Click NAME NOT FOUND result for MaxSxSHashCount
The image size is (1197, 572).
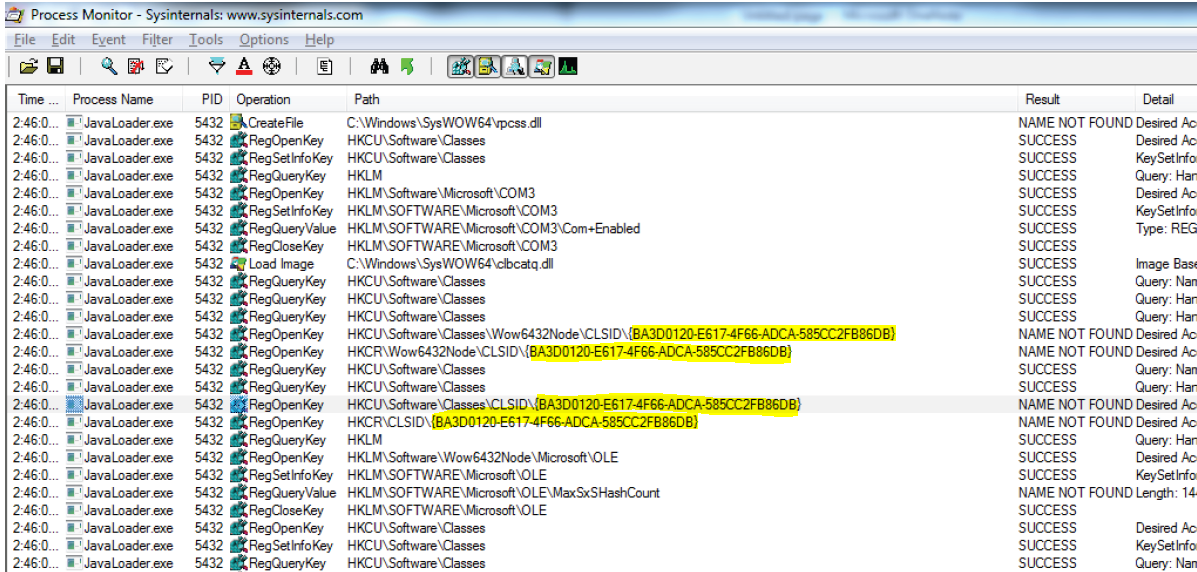point(1075,493)
